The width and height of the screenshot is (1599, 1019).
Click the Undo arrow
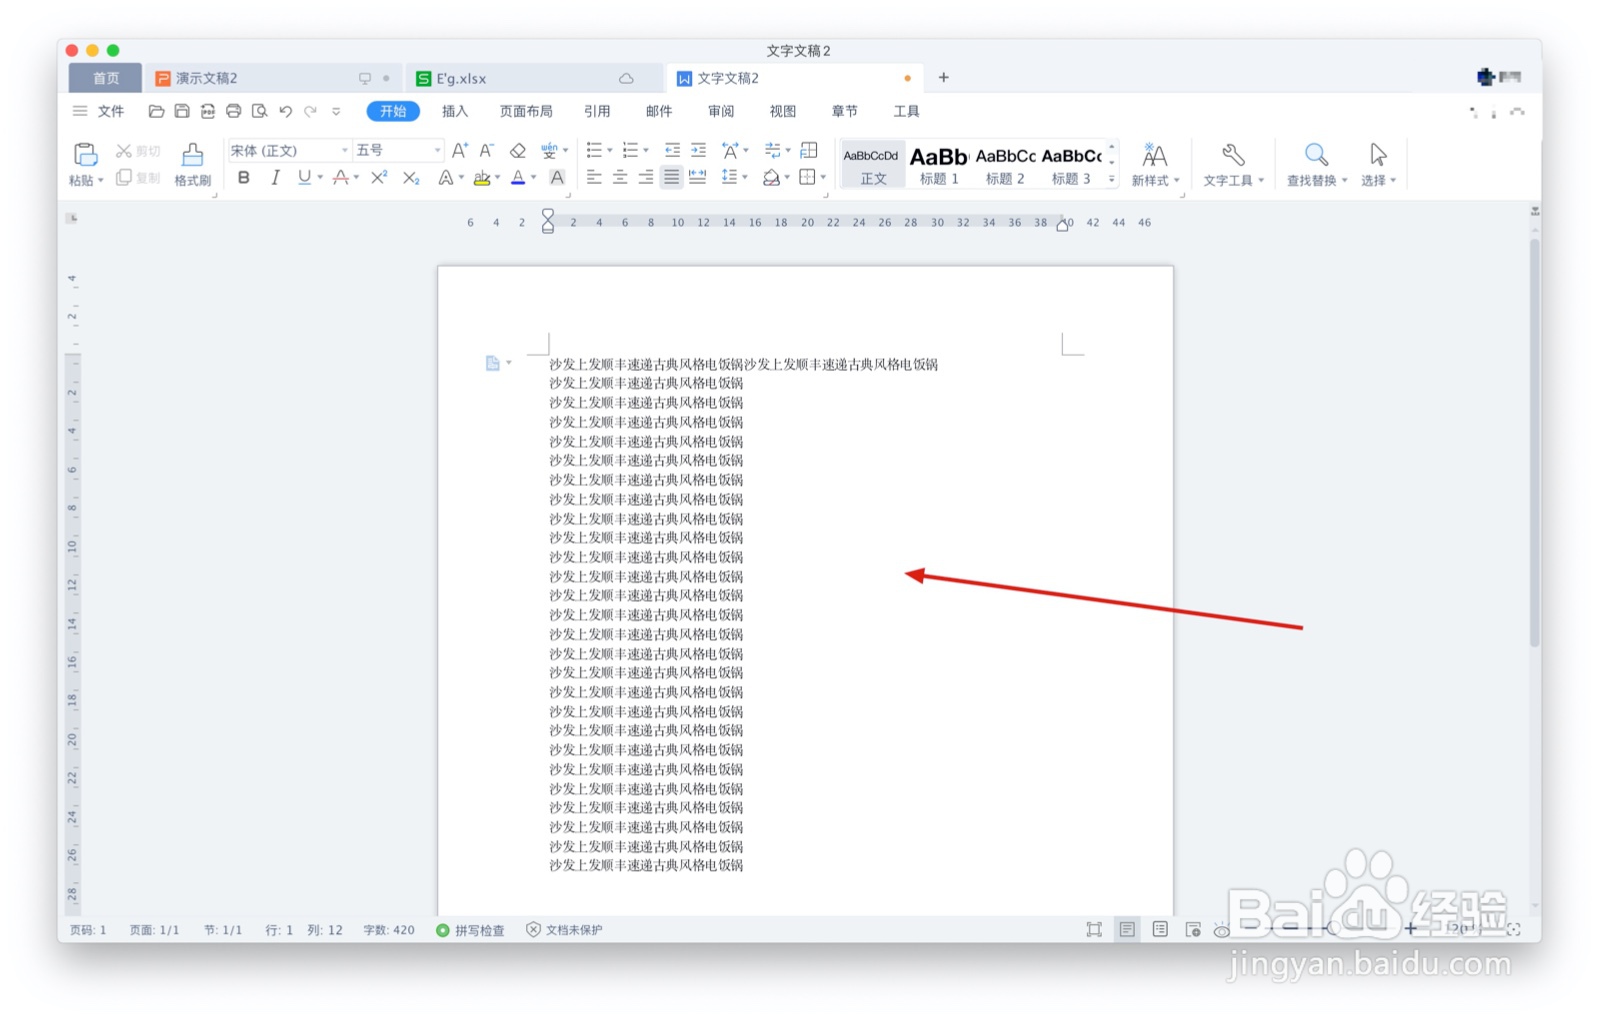pyautogui.click(x=285, y=111)
